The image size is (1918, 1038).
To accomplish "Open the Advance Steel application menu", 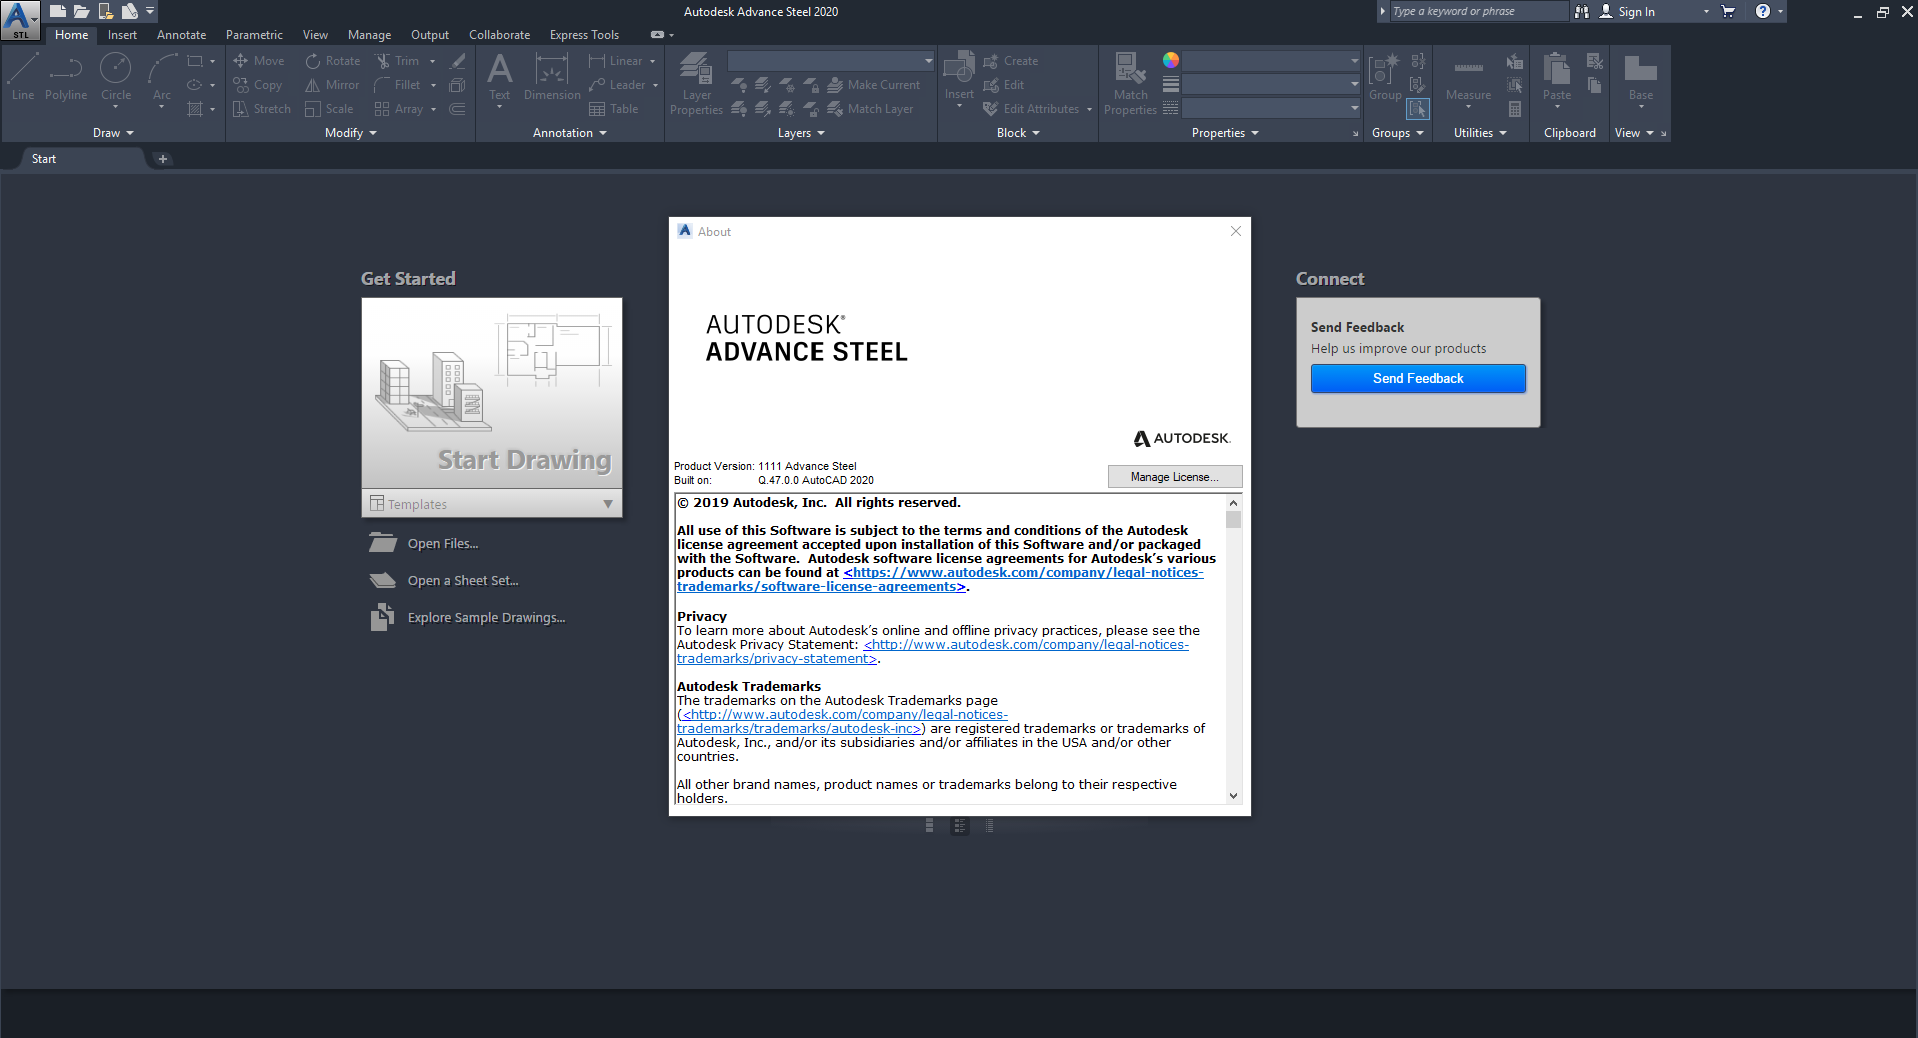I will tap(20, 19).
